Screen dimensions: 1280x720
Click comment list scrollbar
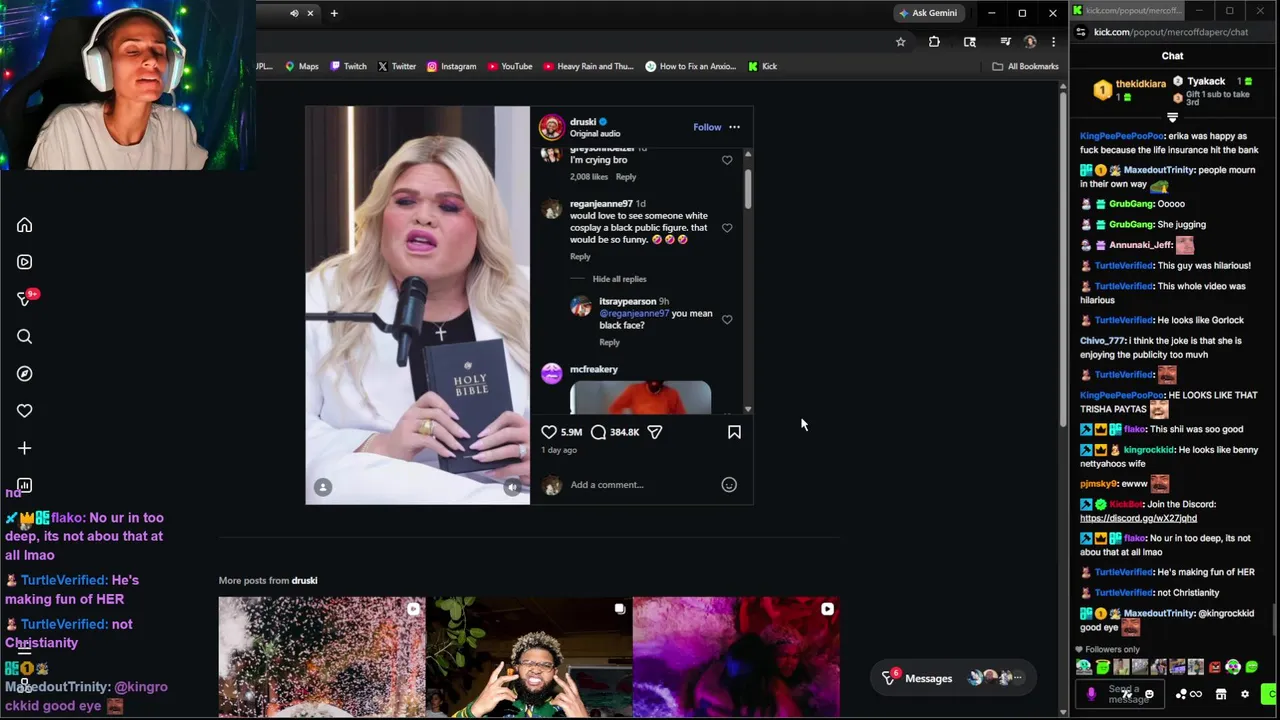click(747, 188)
